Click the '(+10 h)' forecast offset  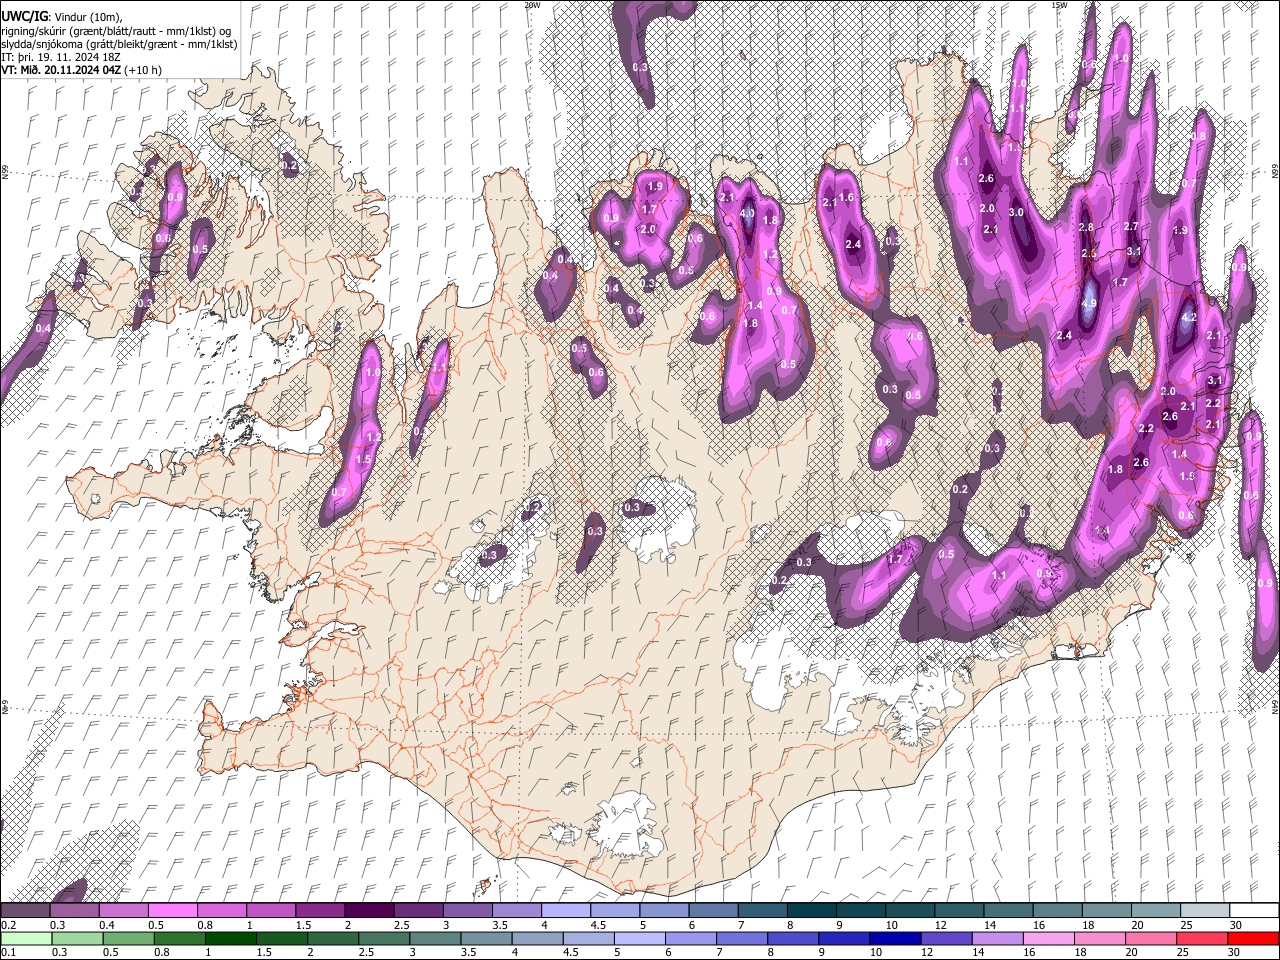click(144, 70)
